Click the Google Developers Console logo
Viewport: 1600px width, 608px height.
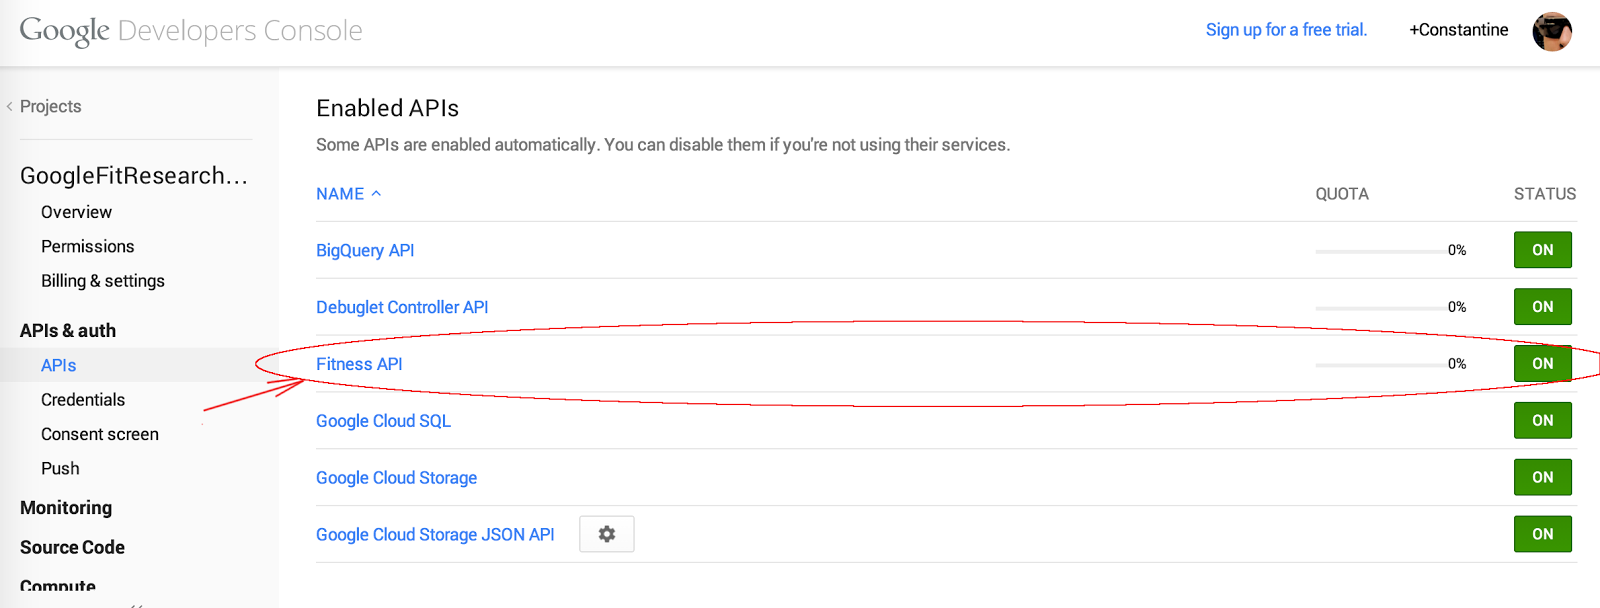pyautogui.click(x=190, y=30)
